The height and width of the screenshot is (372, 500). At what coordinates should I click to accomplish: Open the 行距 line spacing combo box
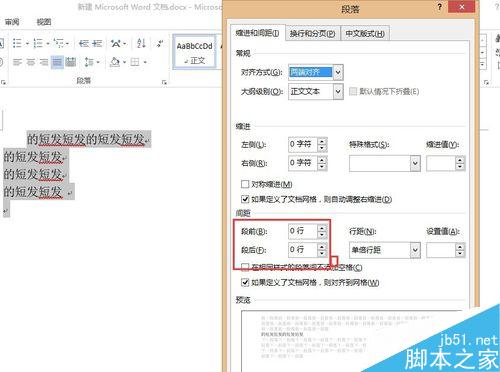click(385, 250)
